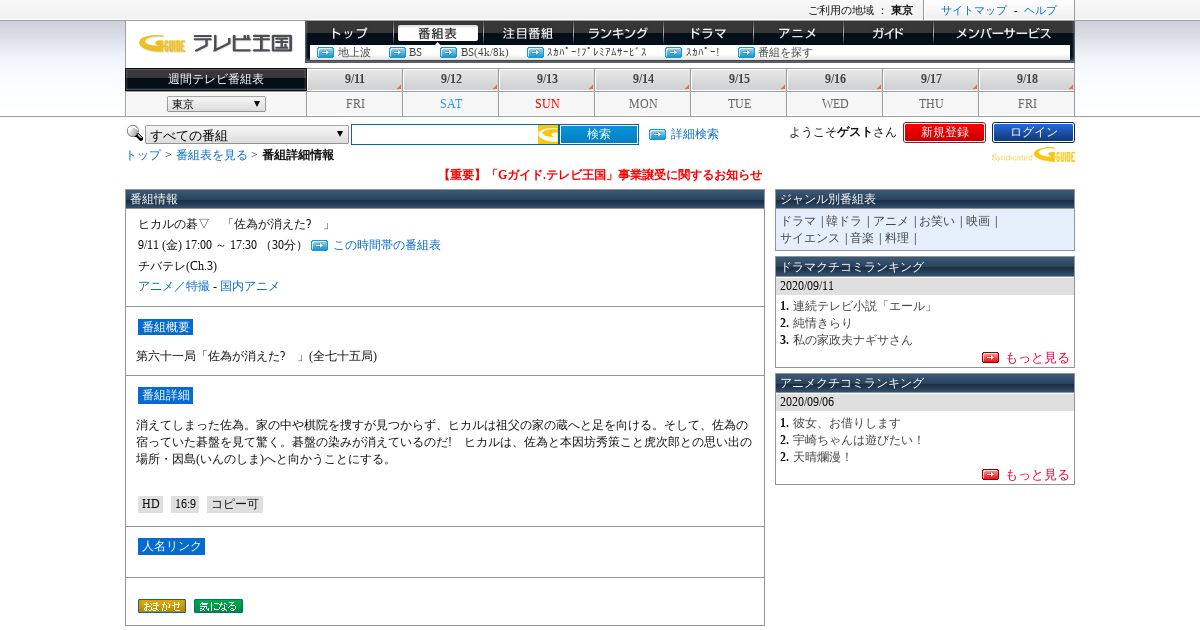1200x630 pixels.
Task: Open 純情きらり ranking entry
Action: (823, 323)
